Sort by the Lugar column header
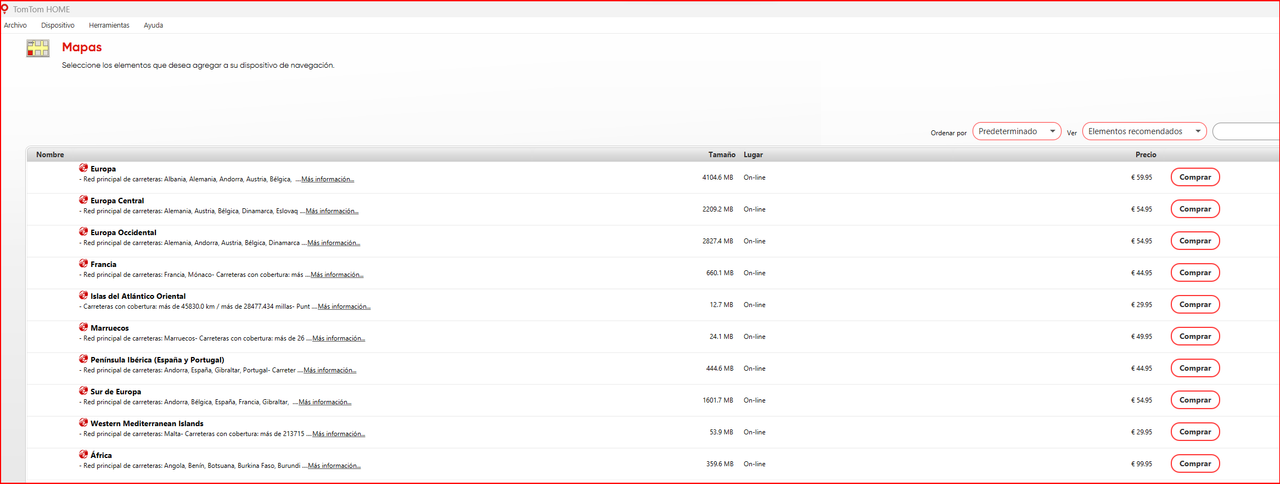Screen dimensions: 1280x484 (753, 155)
